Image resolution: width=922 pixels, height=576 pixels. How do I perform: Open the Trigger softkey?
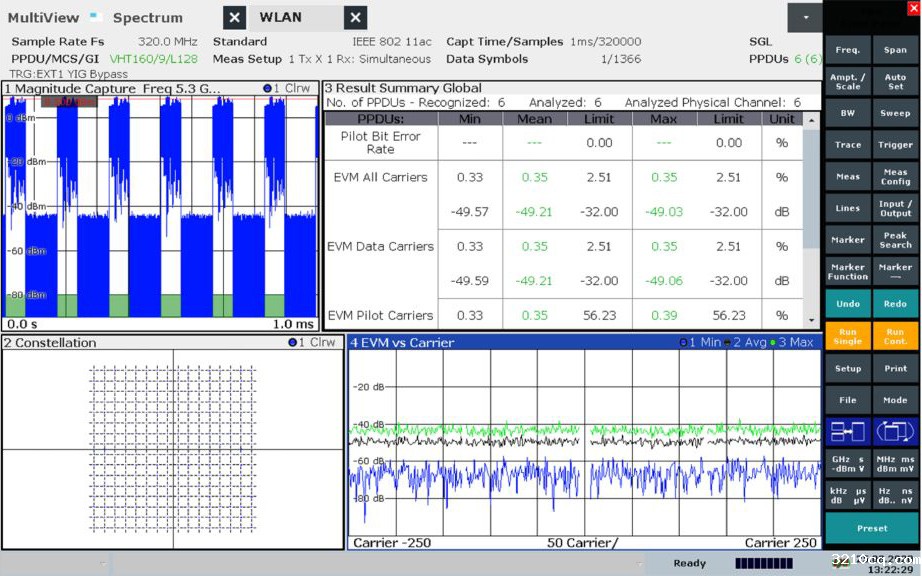point(895,145)
